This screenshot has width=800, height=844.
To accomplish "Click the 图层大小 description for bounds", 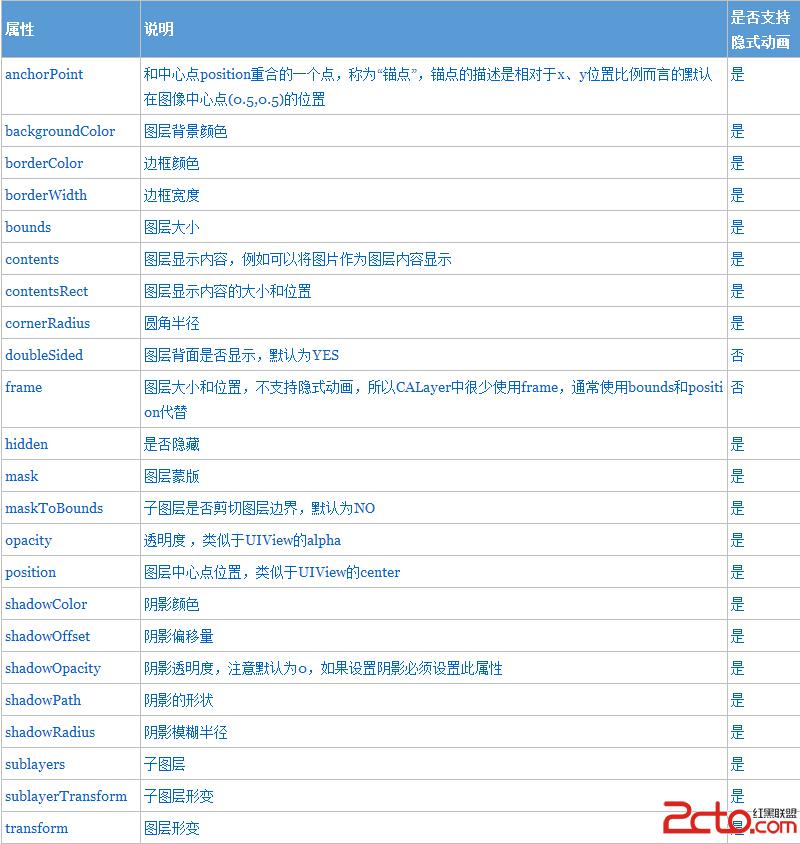I will coord(172,227).
